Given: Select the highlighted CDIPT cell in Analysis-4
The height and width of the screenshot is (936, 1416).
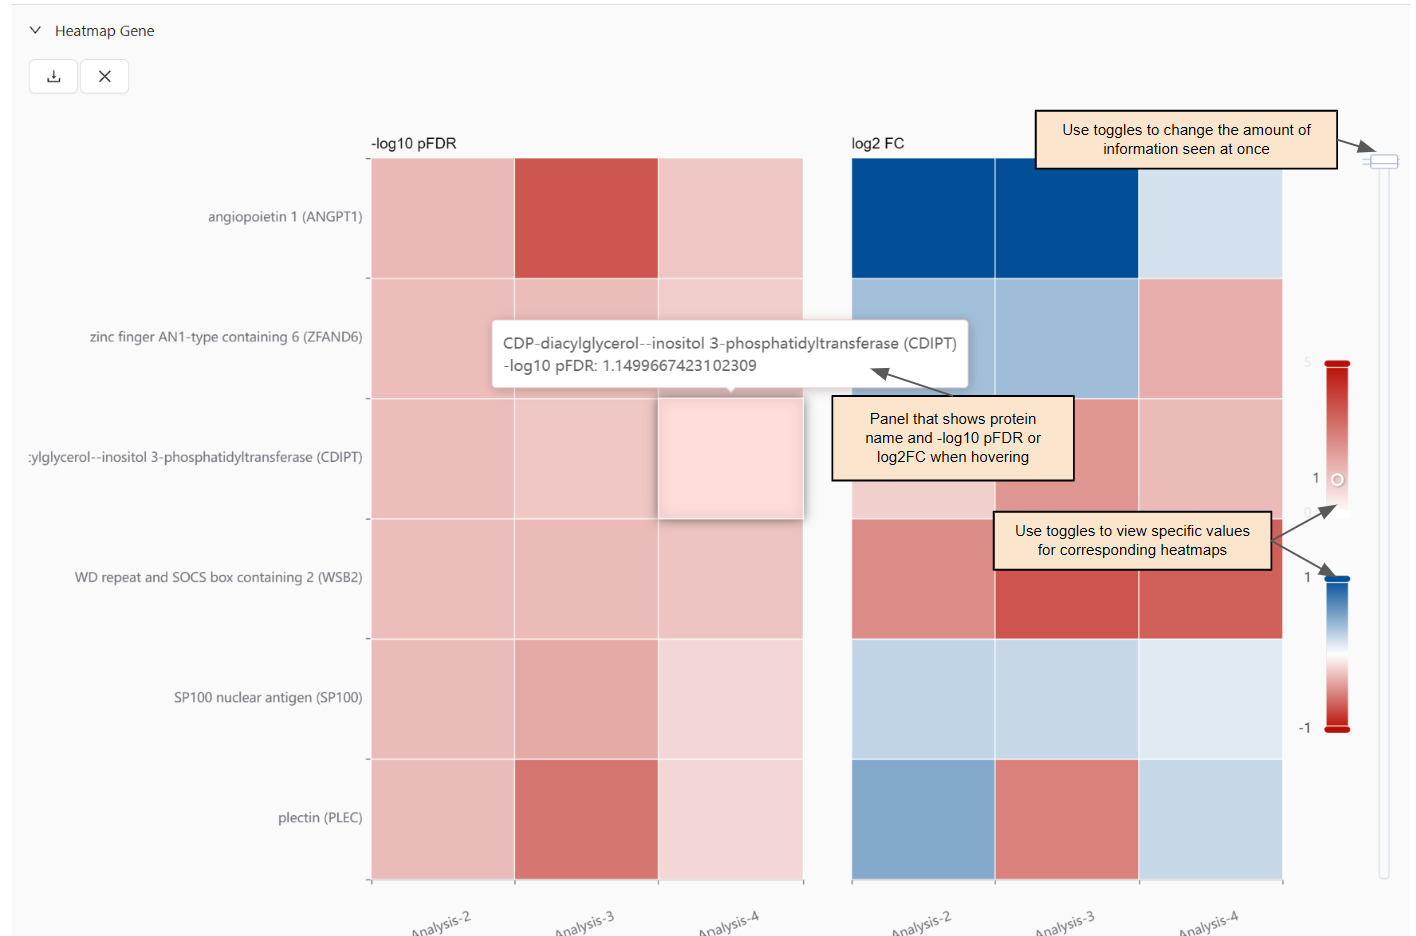Looking at the screenshot, I should coord(731,458).
